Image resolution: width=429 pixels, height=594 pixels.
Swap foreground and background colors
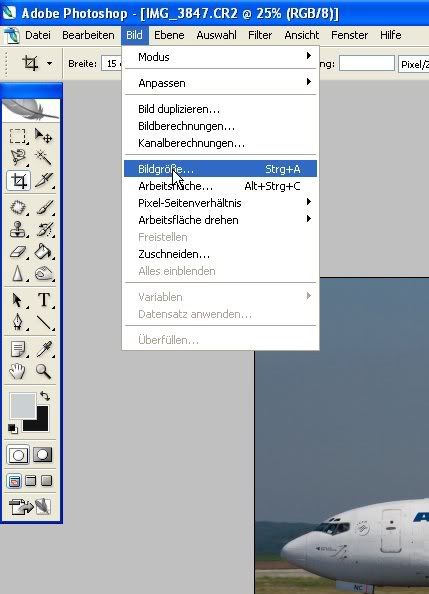point(45,396)
